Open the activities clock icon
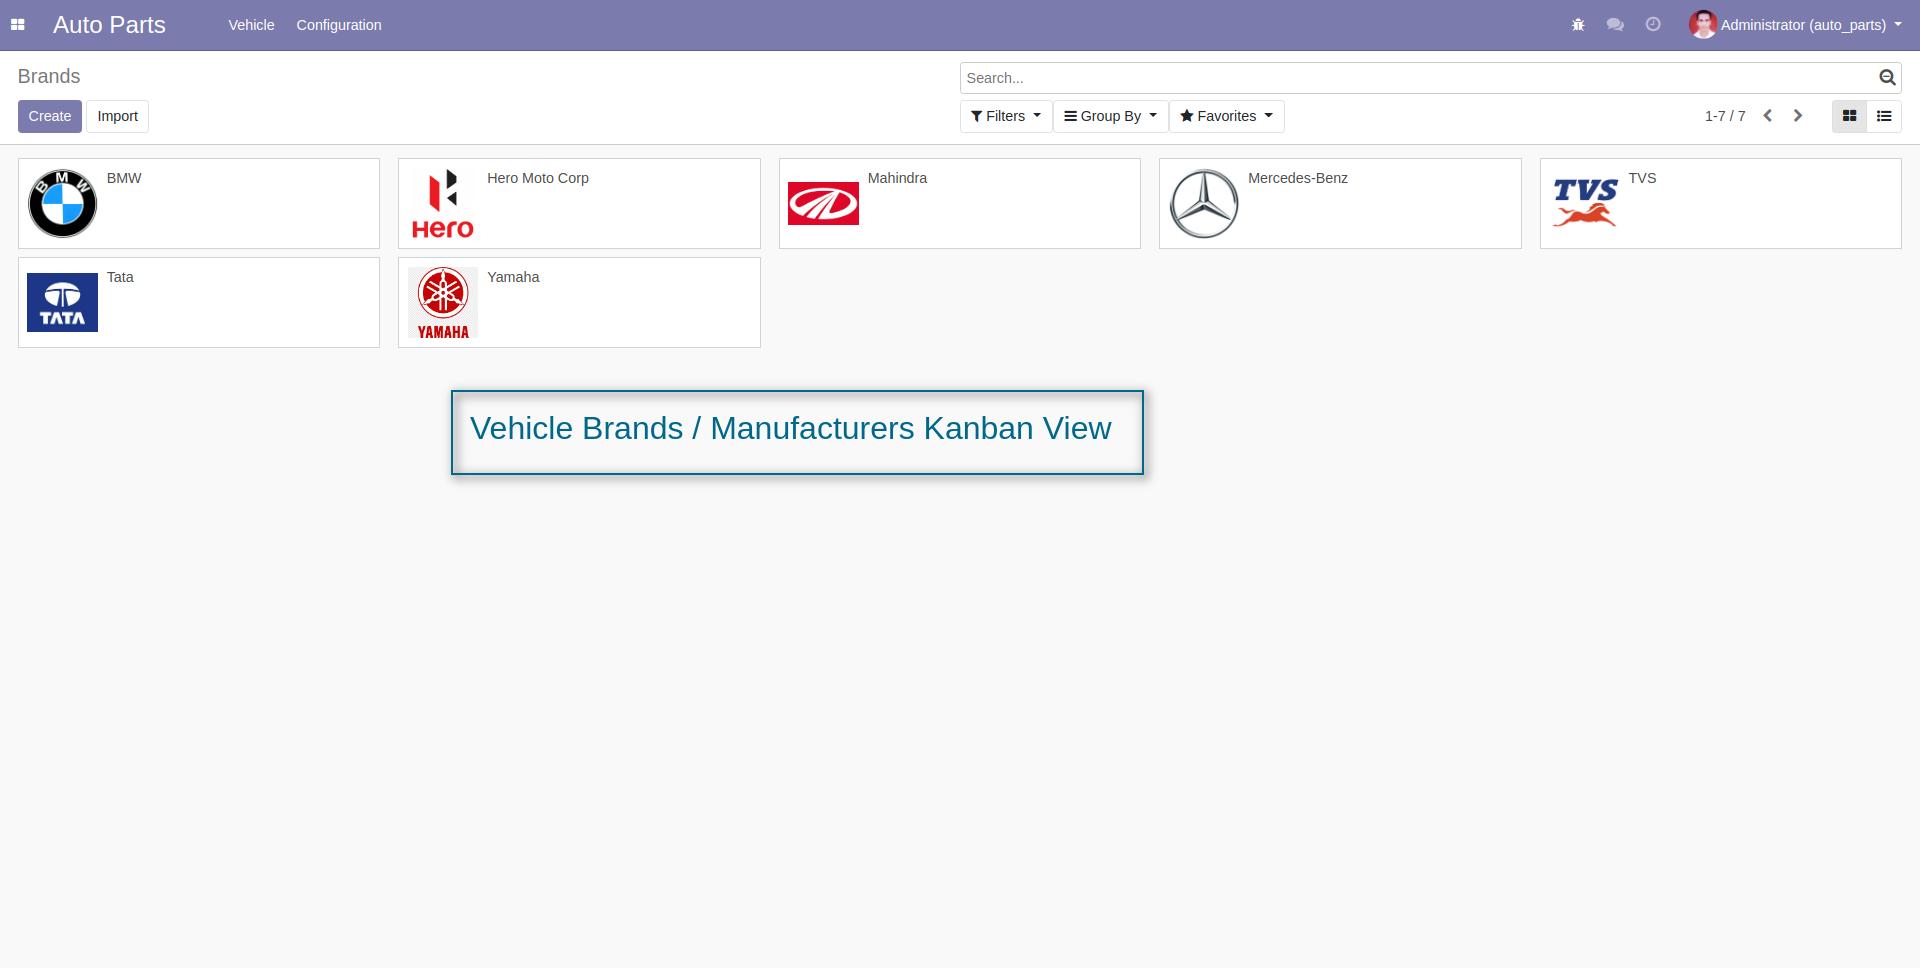 pyautogui.click(x=1653, y=25)
